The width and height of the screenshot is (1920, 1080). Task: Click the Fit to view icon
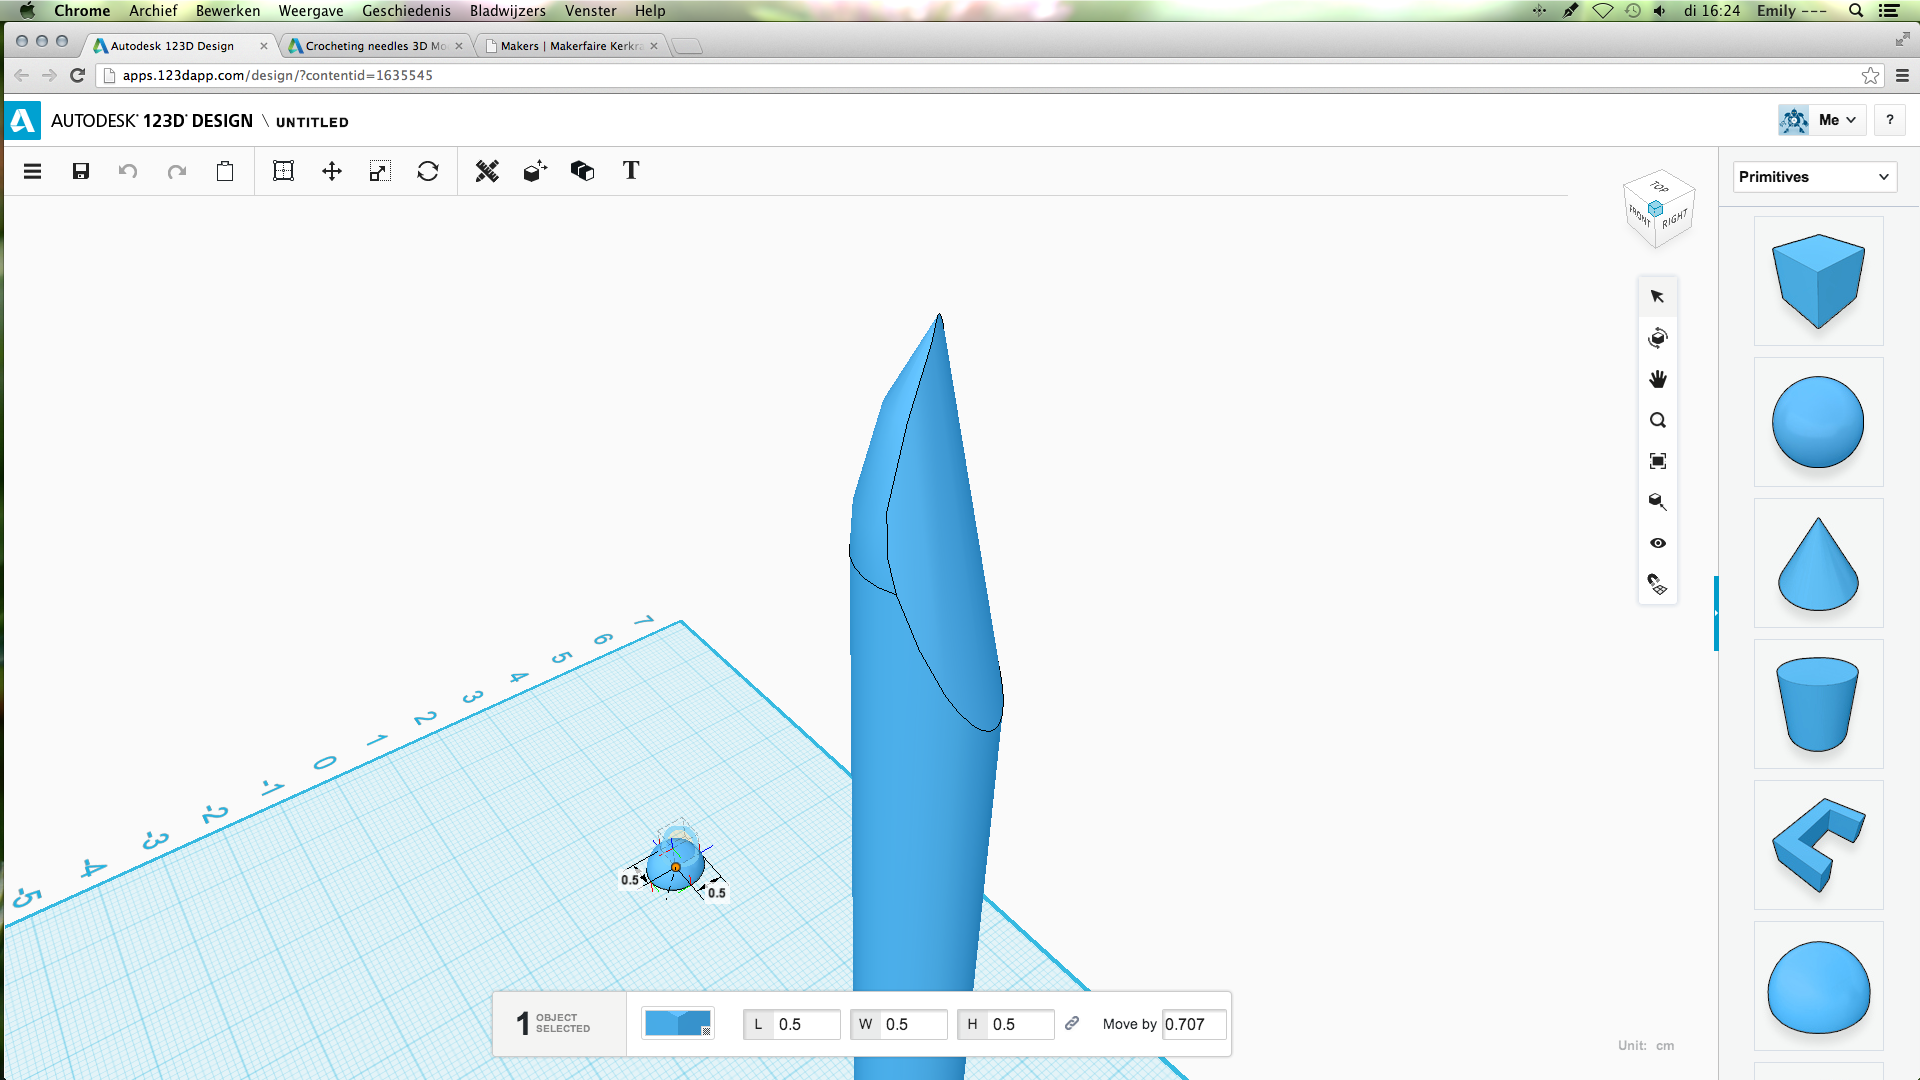pos(1658,461)
